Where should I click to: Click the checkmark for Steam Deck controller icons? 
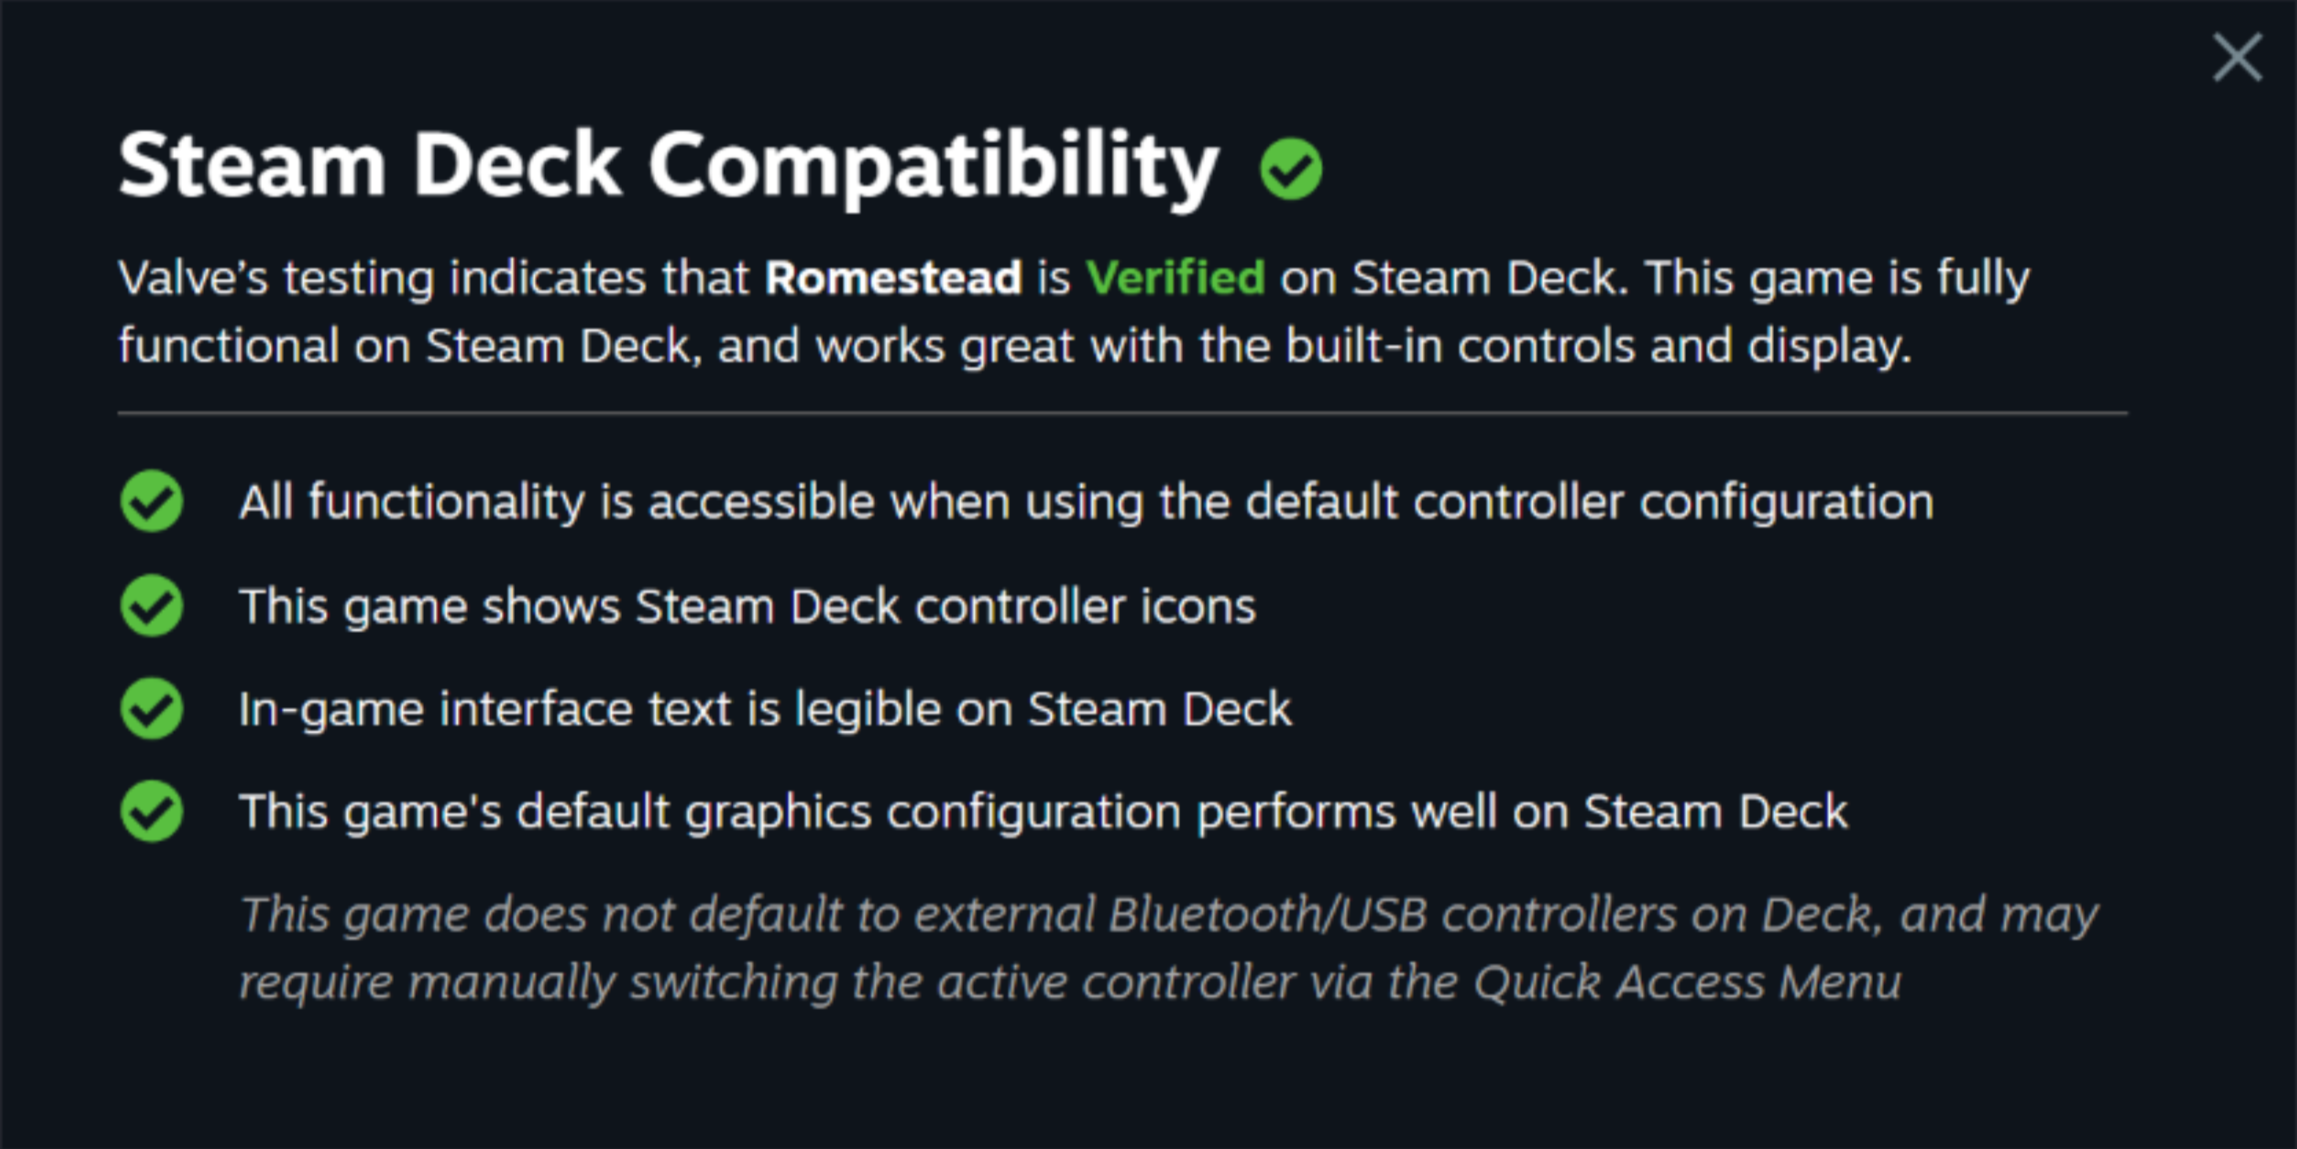pos(152,605)
